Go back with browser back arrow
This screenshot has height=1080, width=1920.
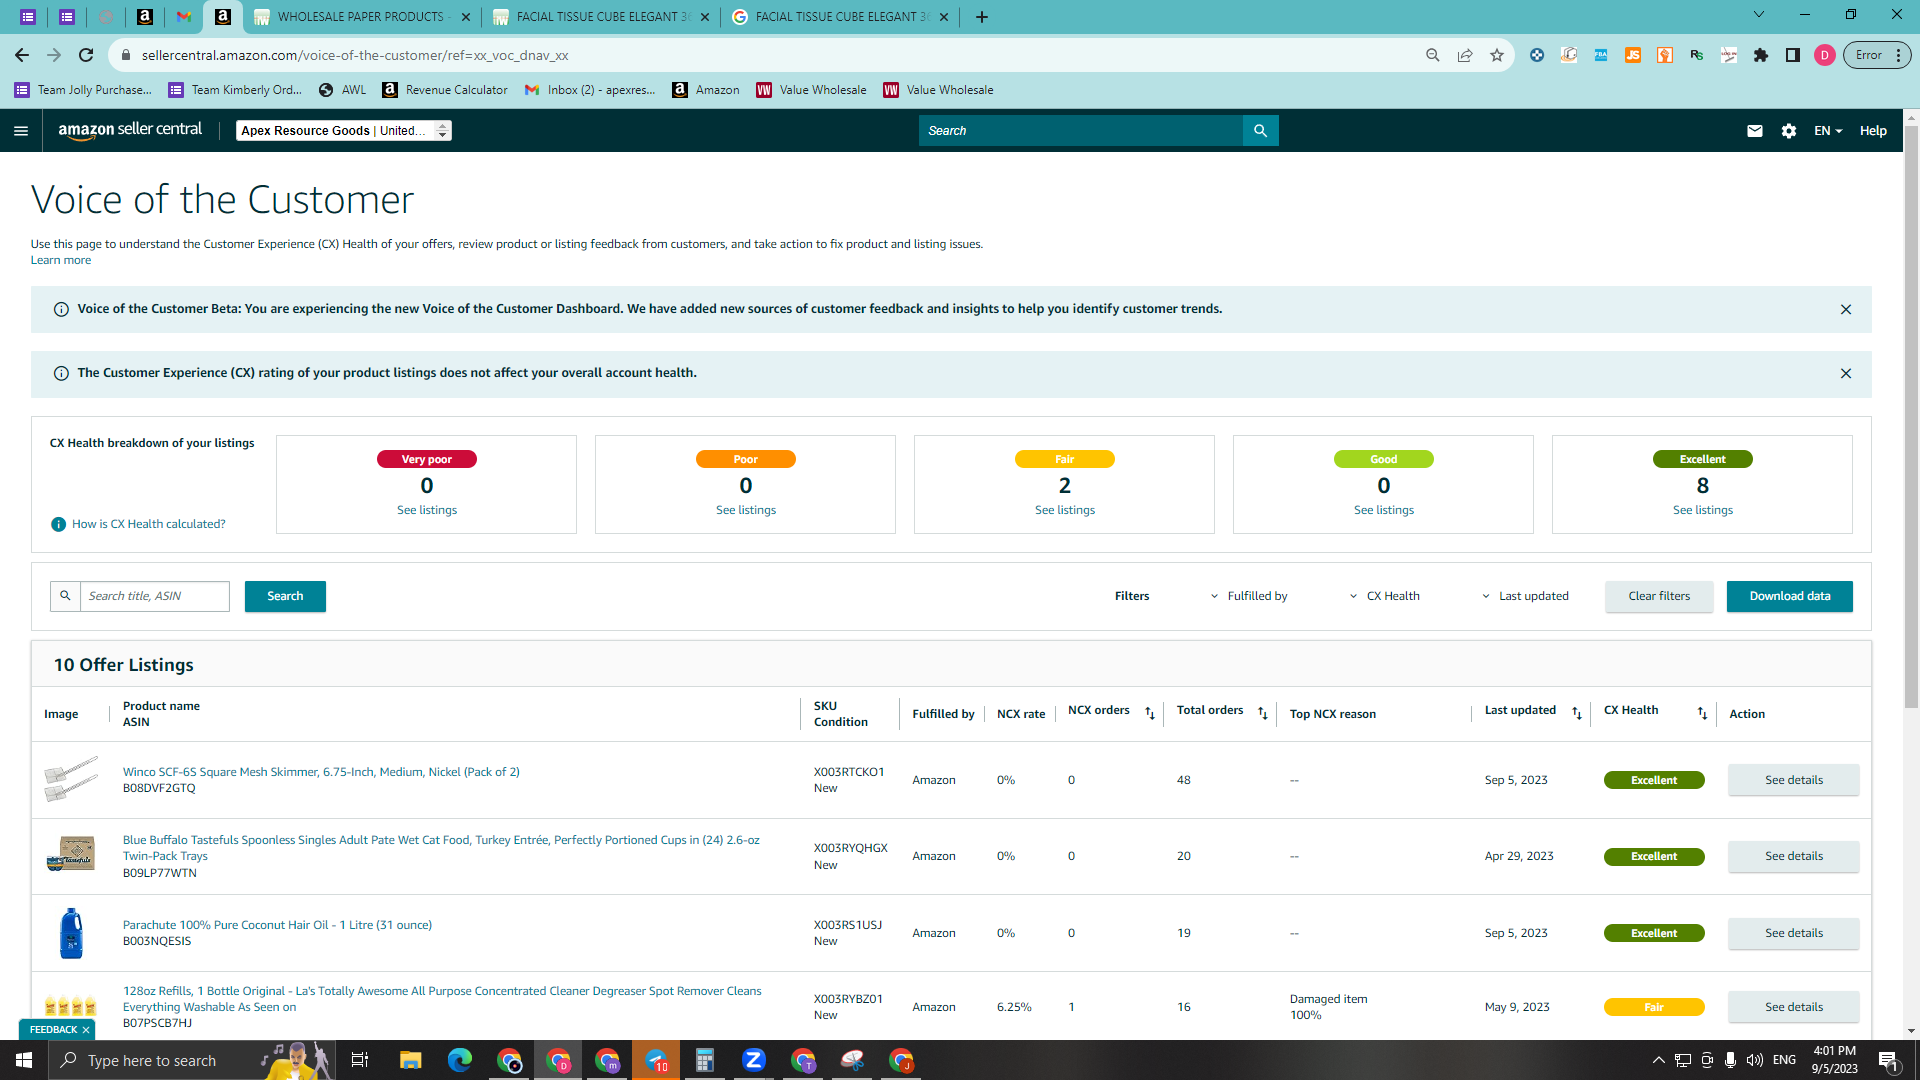[x=22, y=55]
